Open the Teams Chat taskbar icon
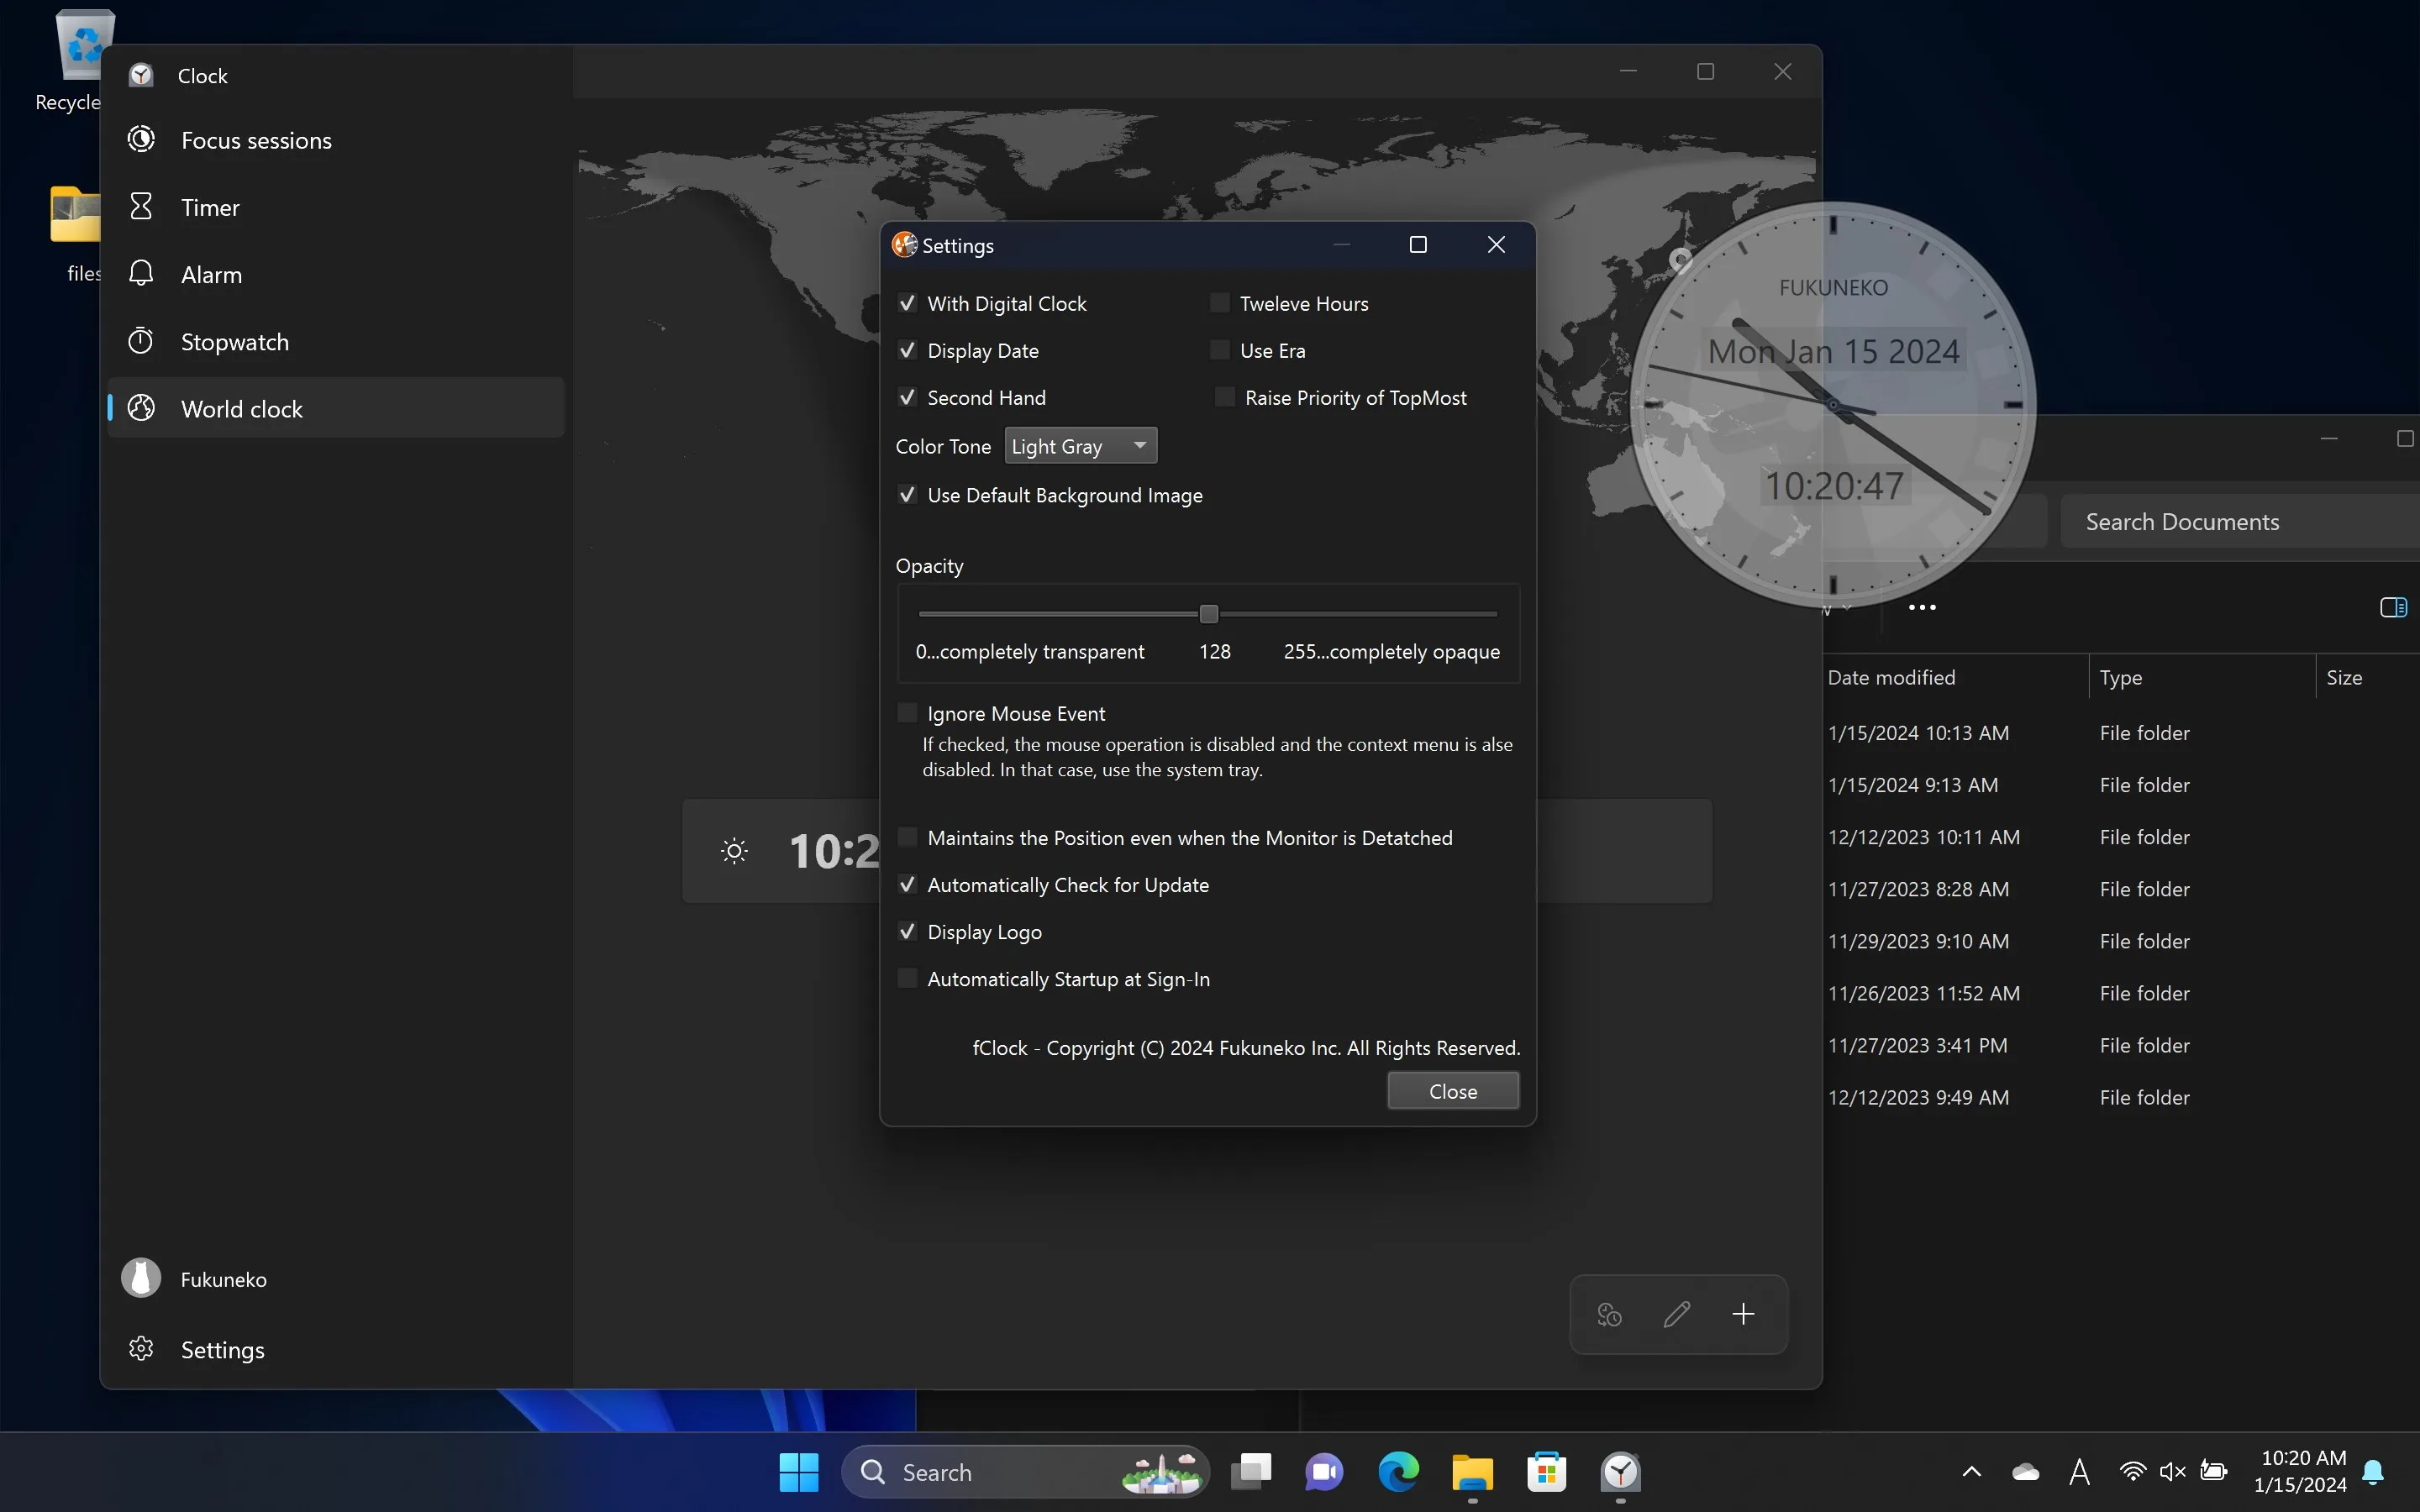 click(1324, 1472)
